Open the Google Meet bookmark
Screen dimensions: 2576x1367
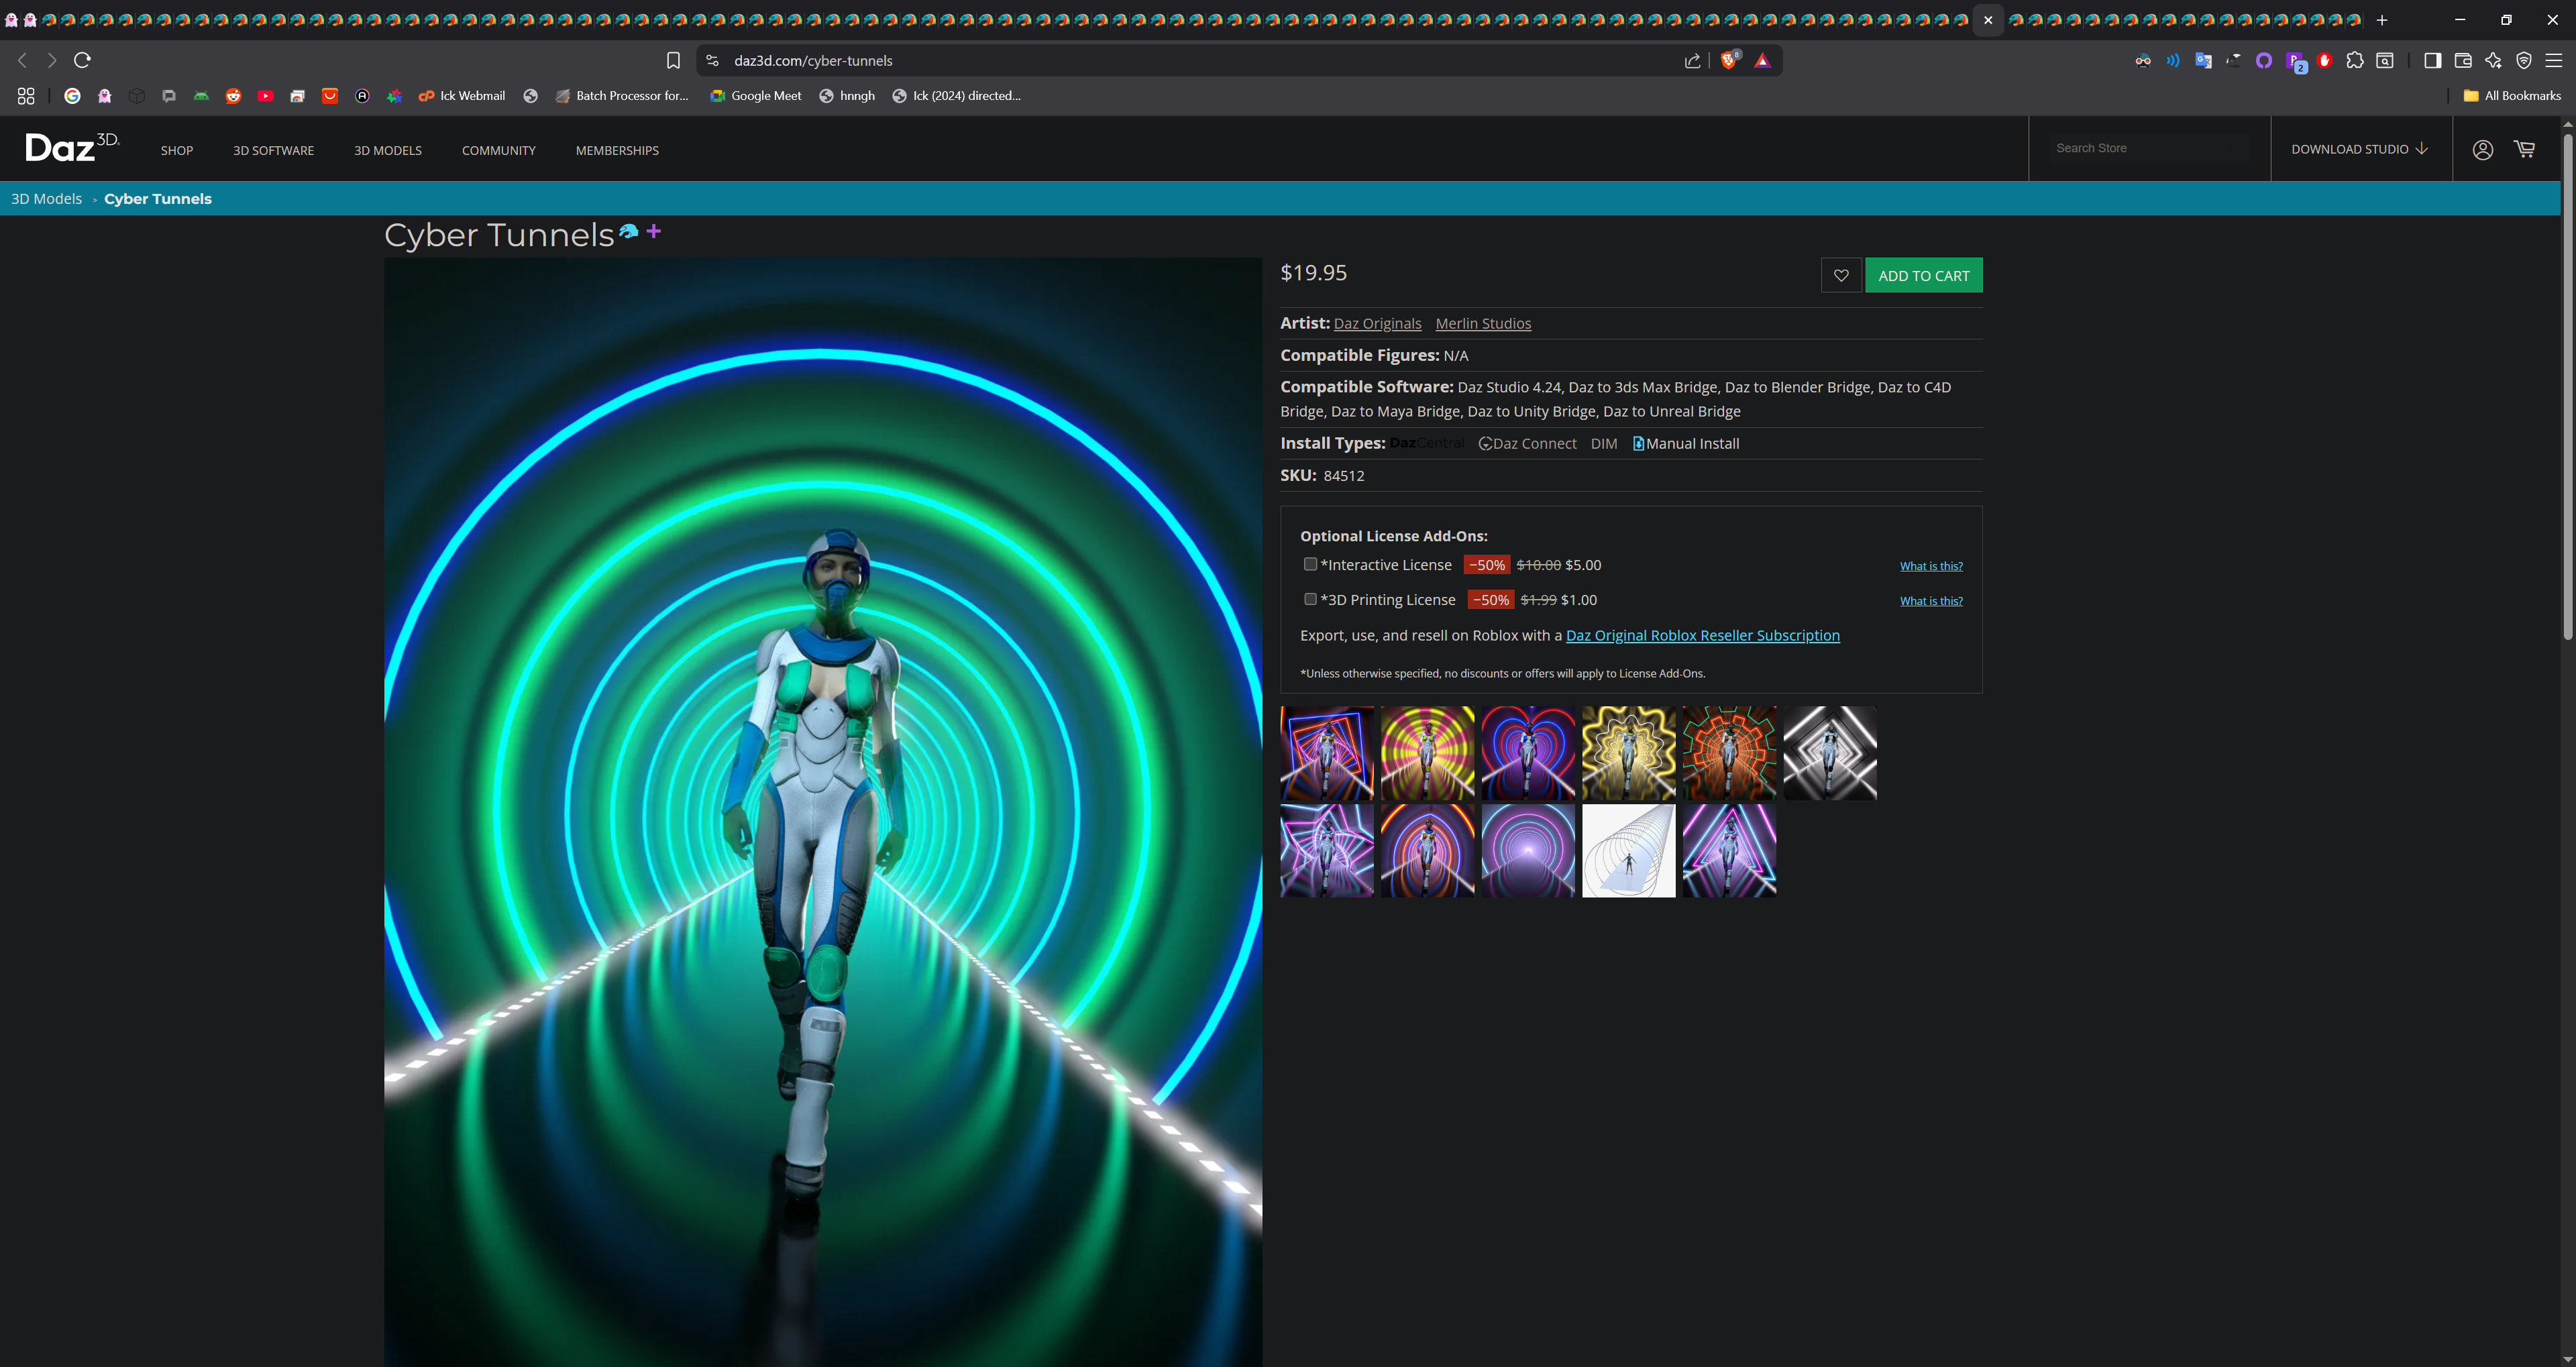coord(755,96)
